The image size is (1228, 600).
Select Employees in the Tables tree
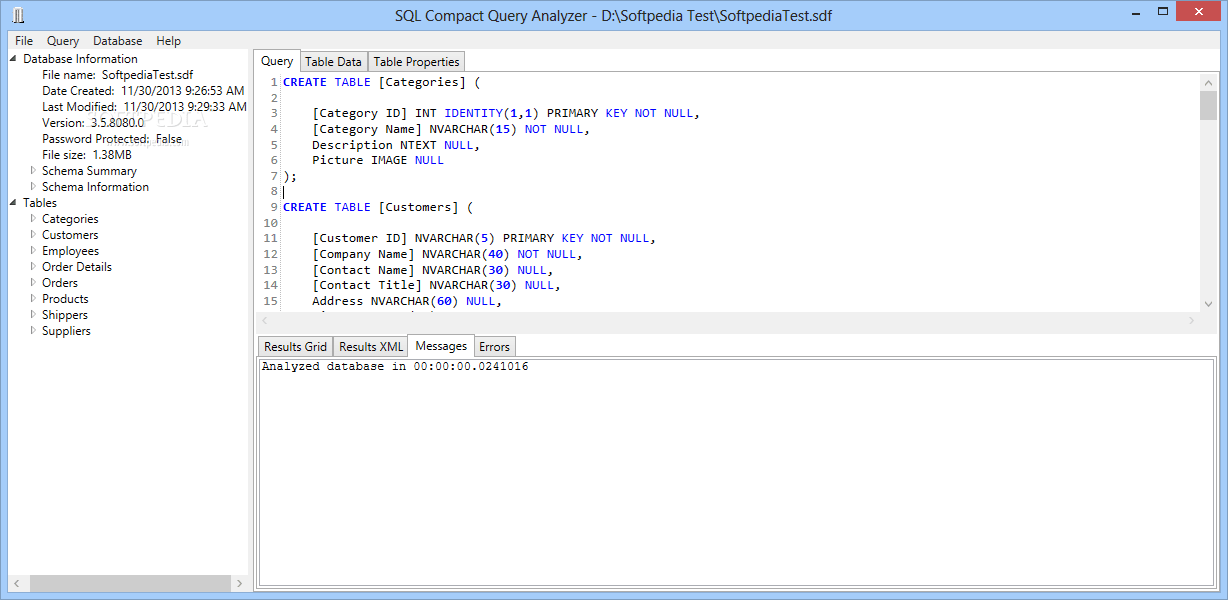coord(70,251)
